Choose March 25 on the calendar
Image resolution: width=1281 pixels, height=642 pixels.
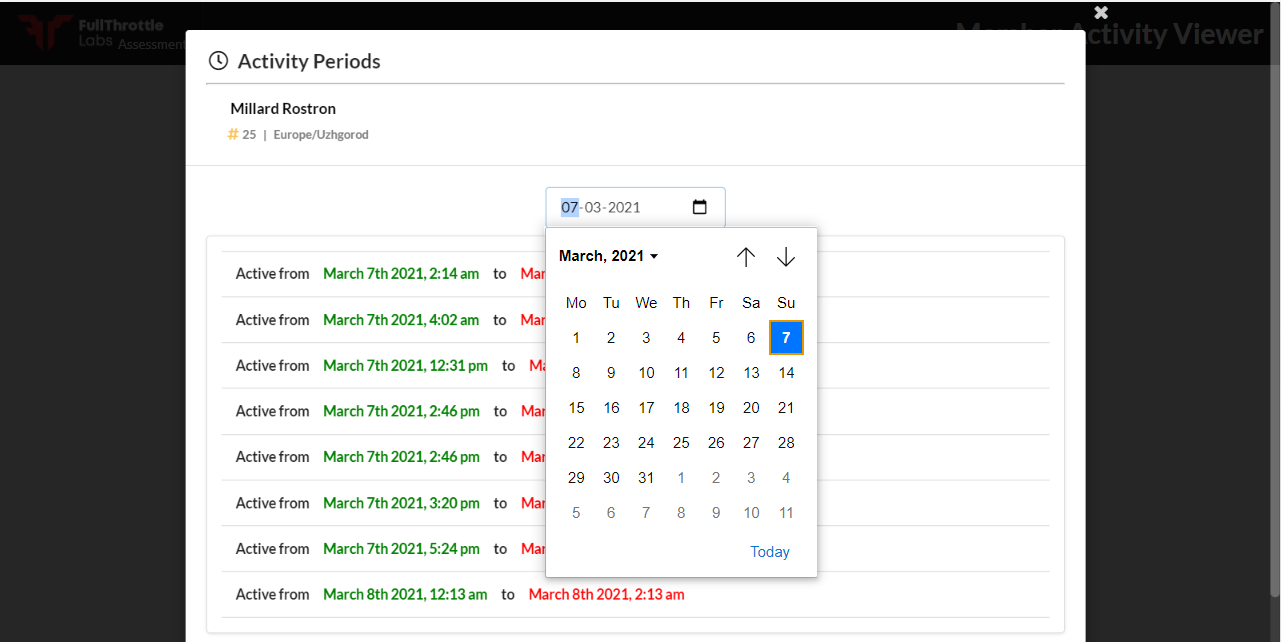point(681,443)
